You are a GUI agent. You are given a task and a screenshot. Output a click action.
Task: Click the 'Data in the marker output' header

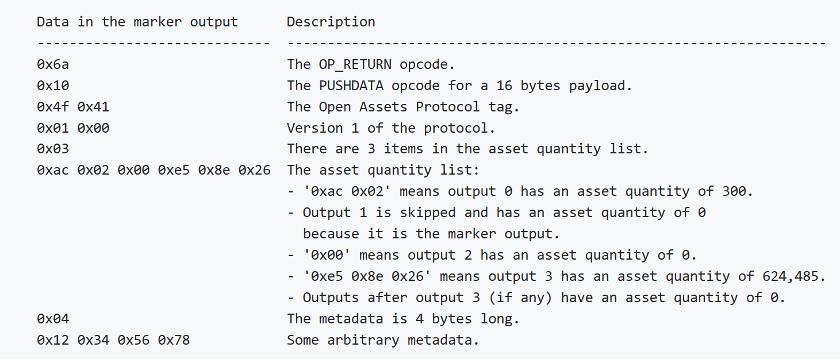137,22
